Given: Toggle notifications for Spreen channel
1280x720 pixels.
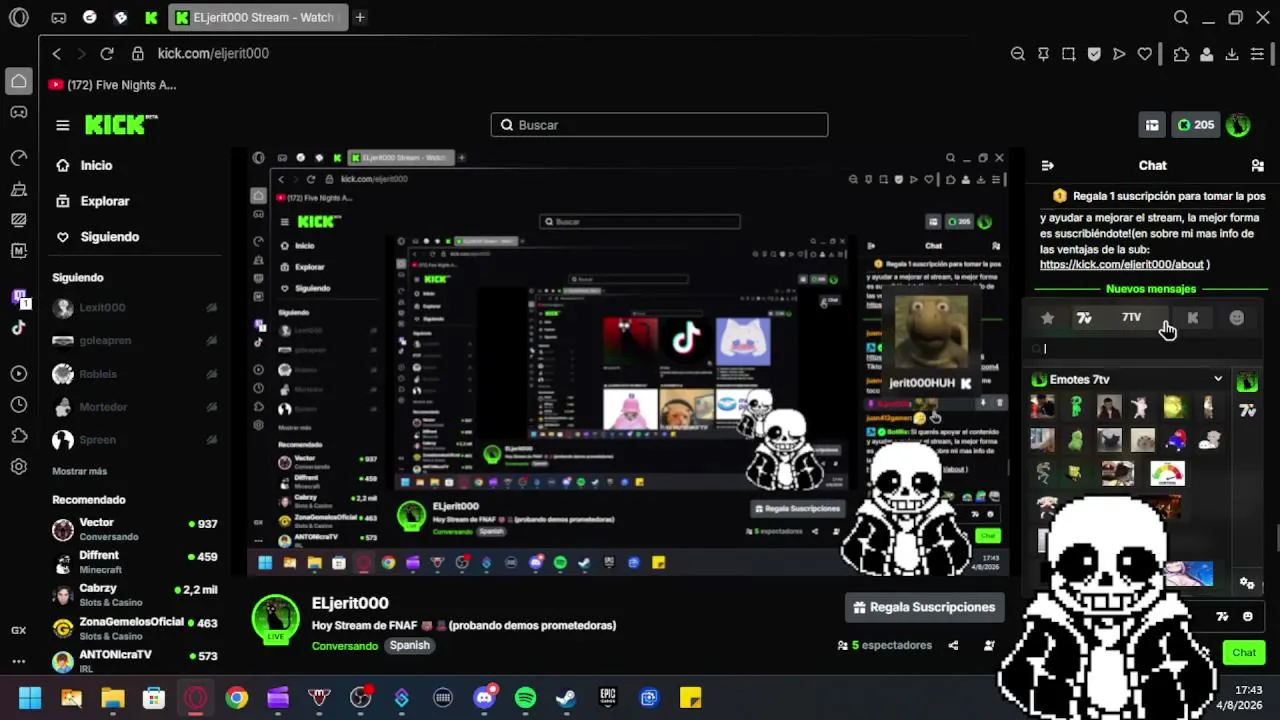Looking at the screenshot, I should click(211, 440).
